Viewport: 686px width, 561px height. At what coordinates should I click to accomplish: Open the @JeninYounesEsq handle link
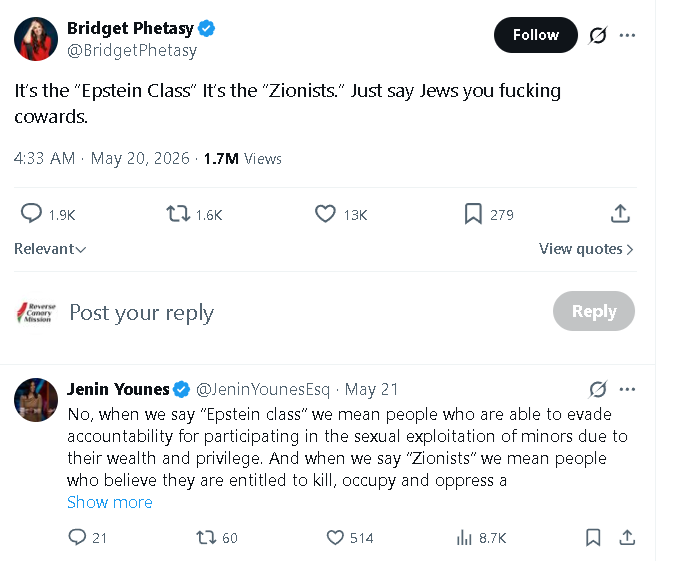[x=262, y=389]
